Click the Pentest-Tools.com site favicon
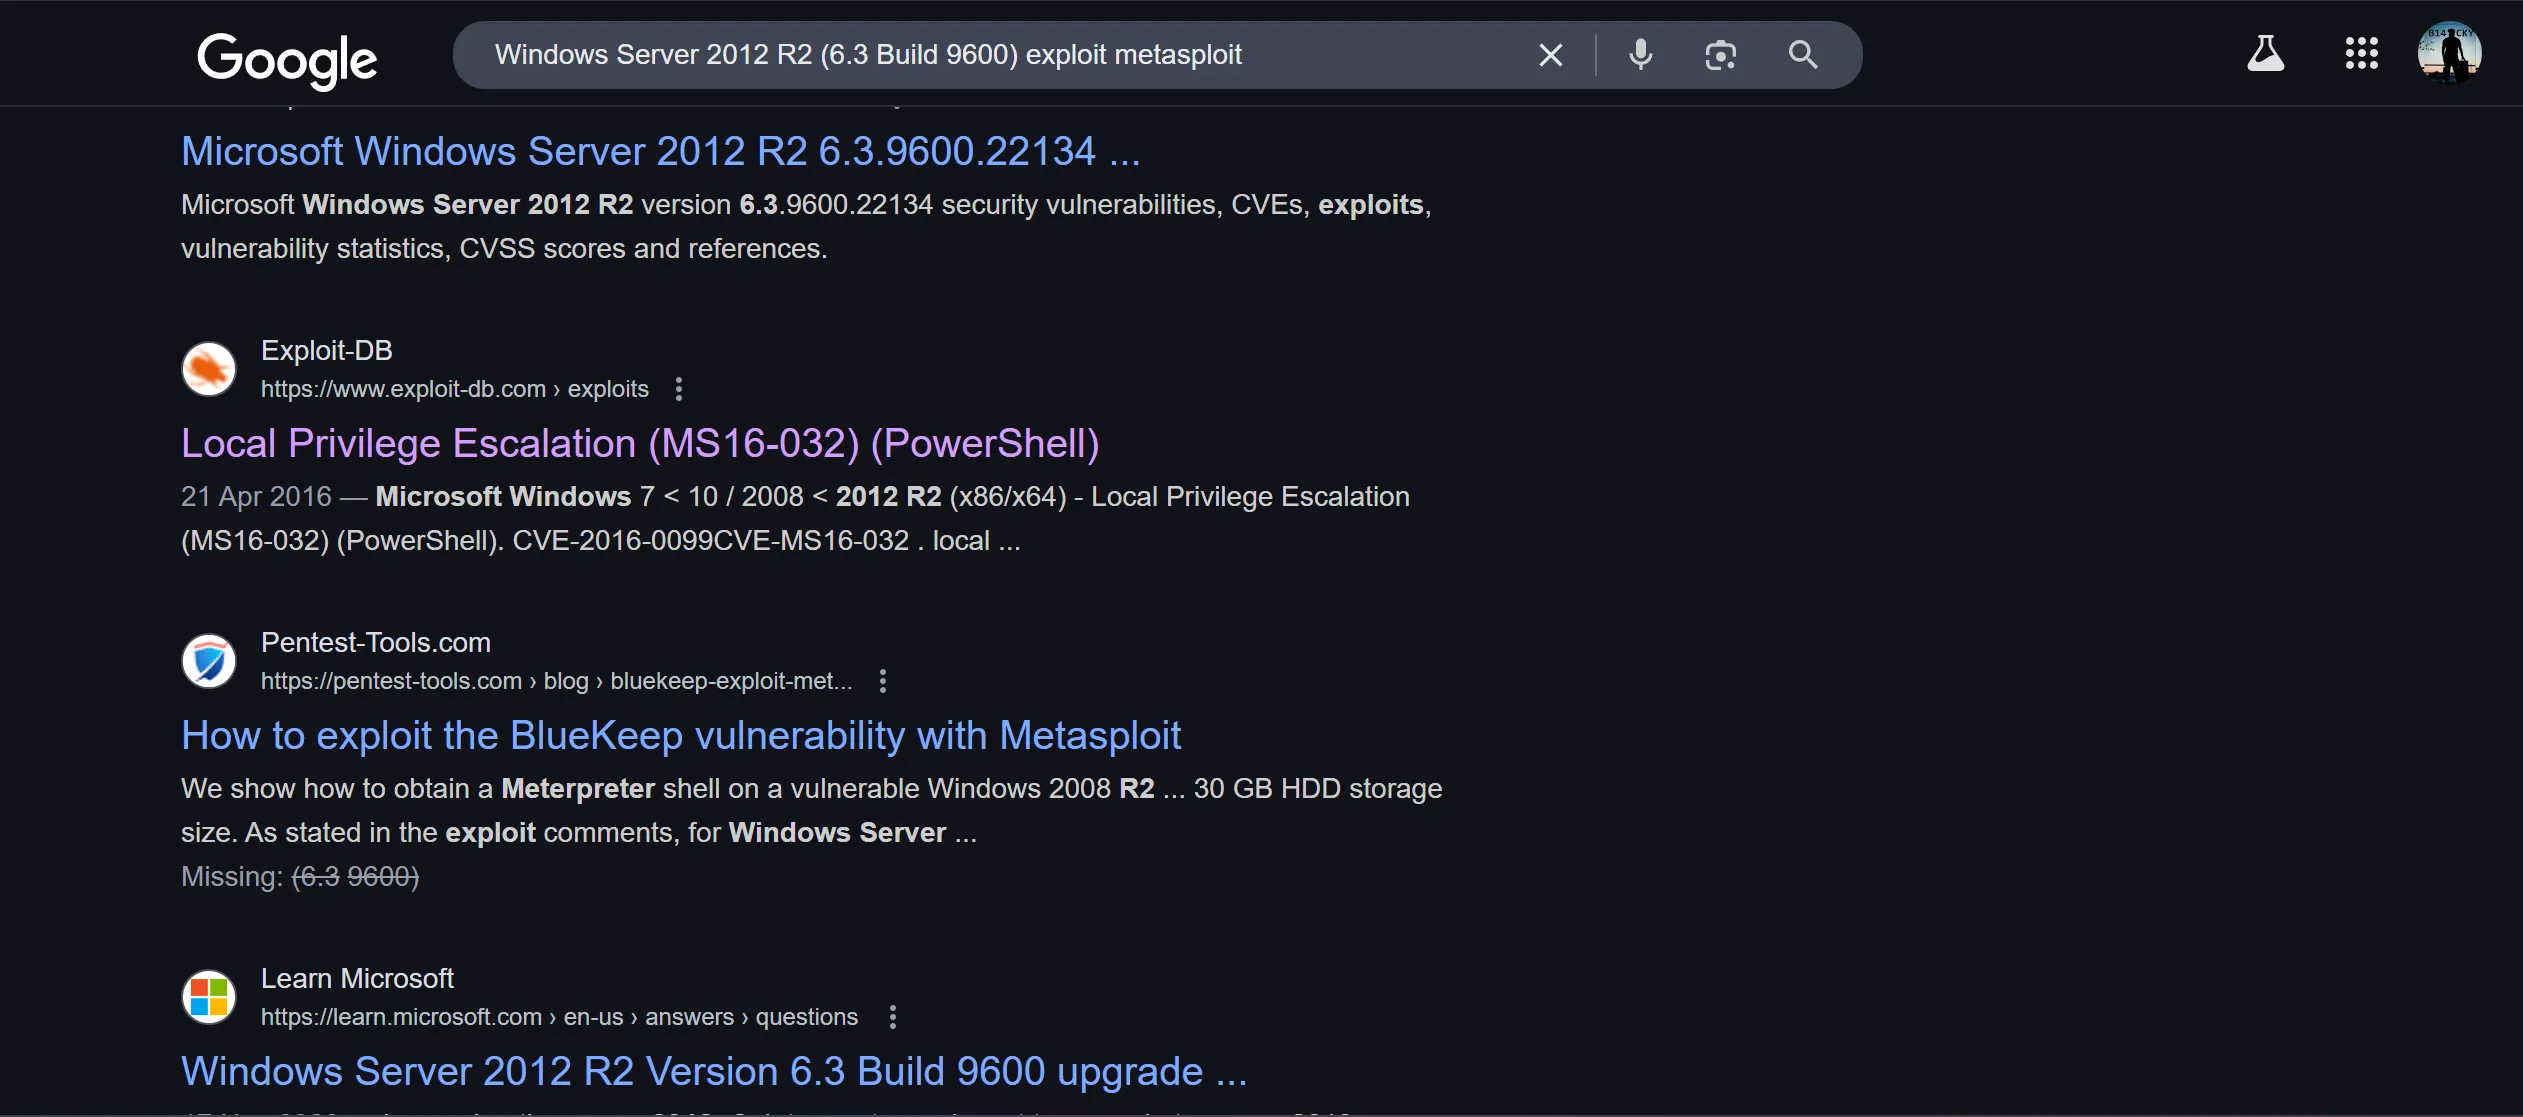Image resolution: width=2523 pixels, height=1117 pixels. pyautogui.click(x=209, y=661)
